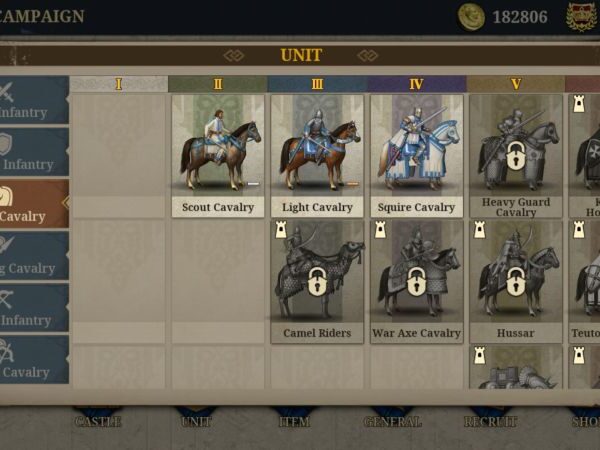Open the Squire Cavalry unit card

[x=416, y=156]
